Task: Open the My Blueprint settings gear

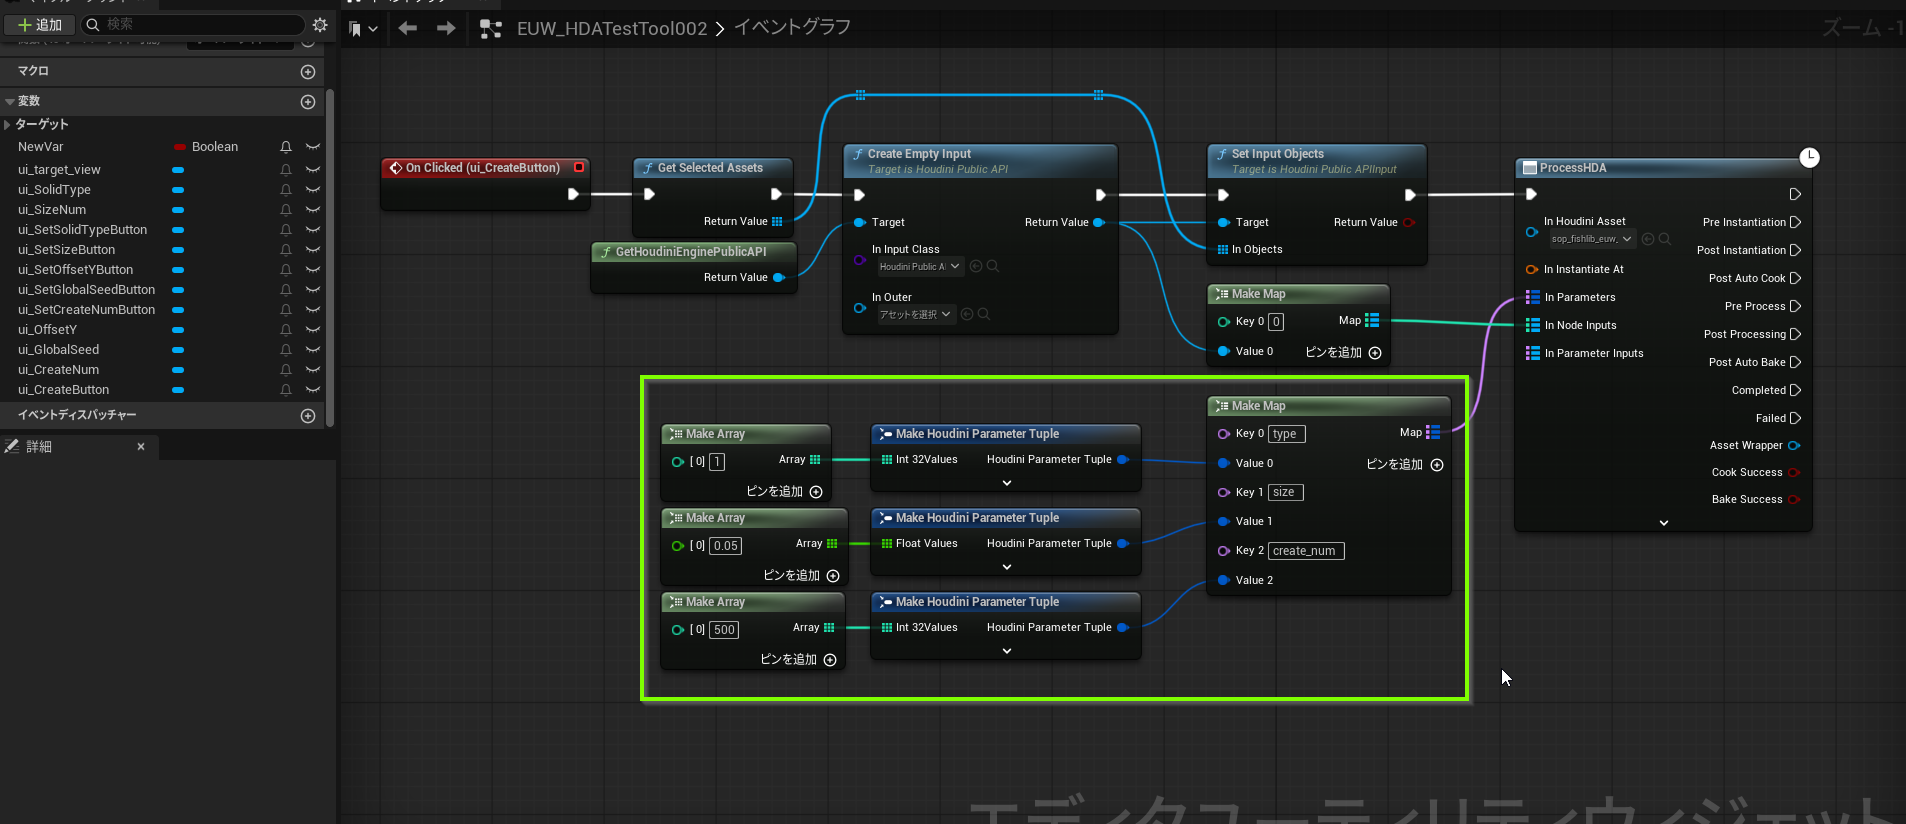Action: coord(320,25)
